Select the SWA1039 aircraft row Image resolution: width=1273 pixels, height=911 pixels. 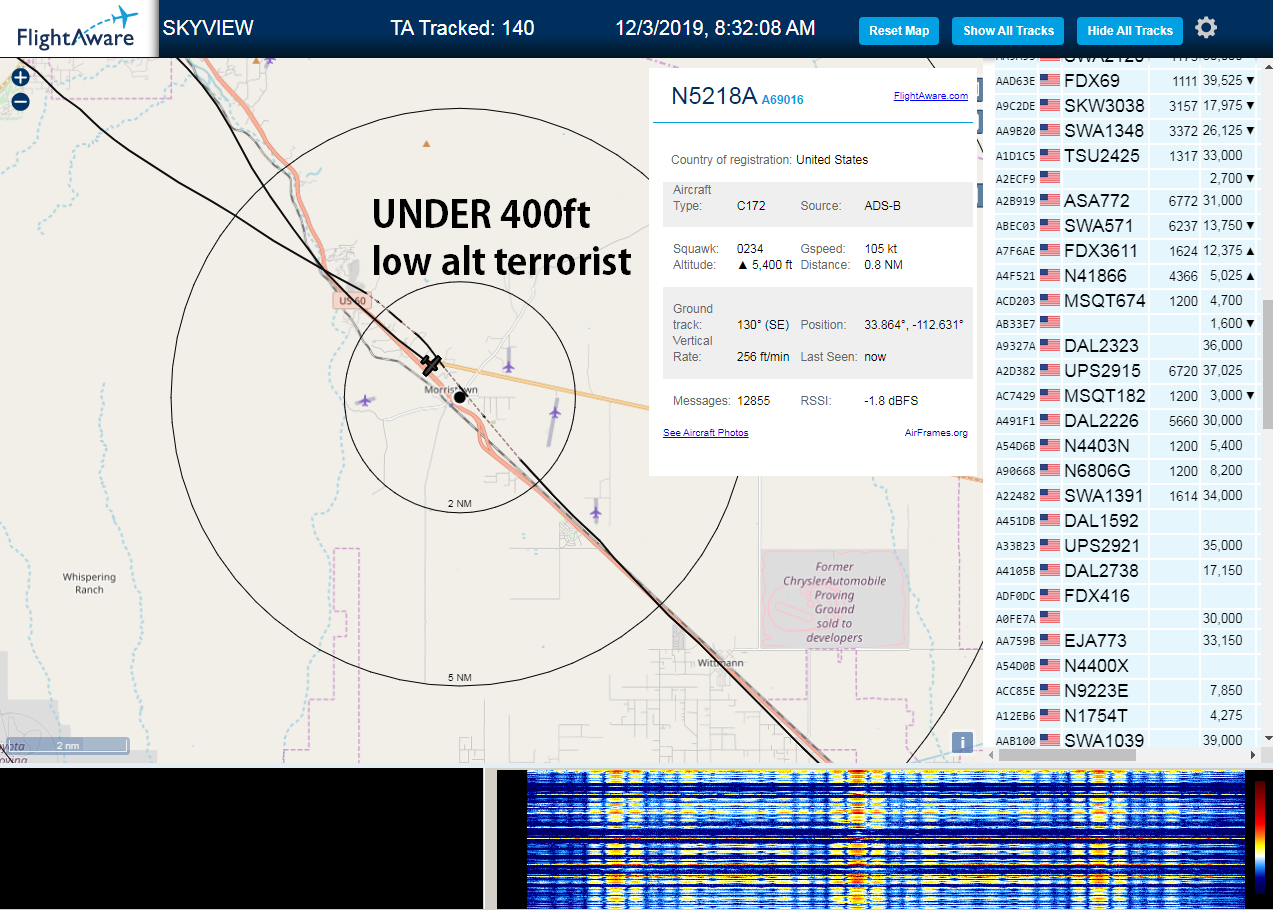point(1126,740)
